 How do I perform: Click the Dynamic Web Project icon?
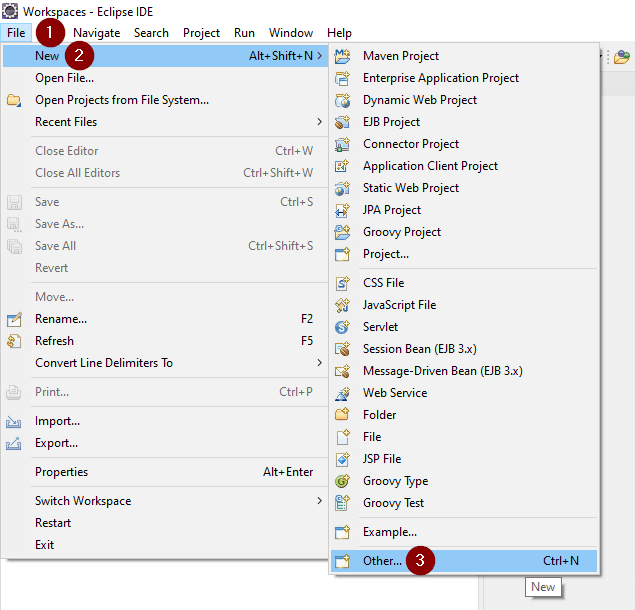tap(343, 100)
